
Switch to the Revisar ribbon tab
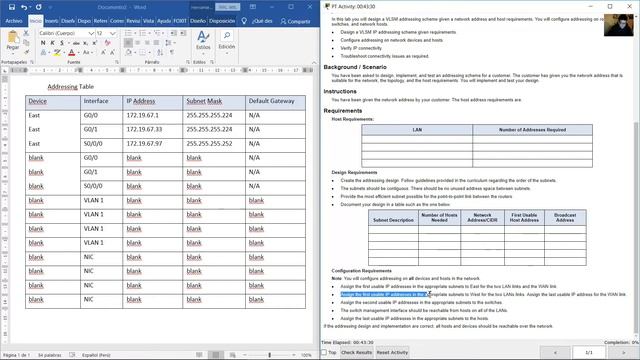133,21
